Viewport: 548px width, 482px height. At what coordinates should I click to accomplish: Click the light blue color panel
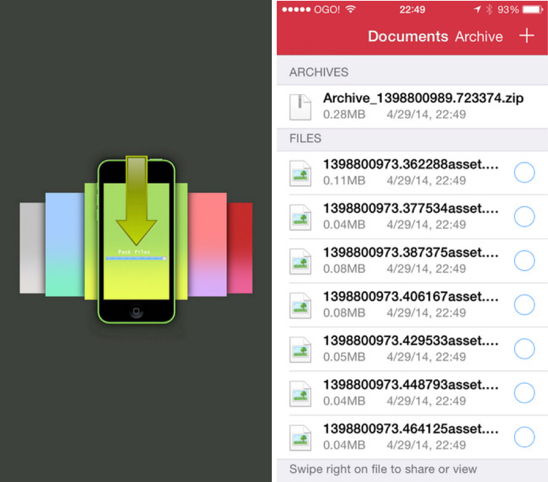(65, 245)
